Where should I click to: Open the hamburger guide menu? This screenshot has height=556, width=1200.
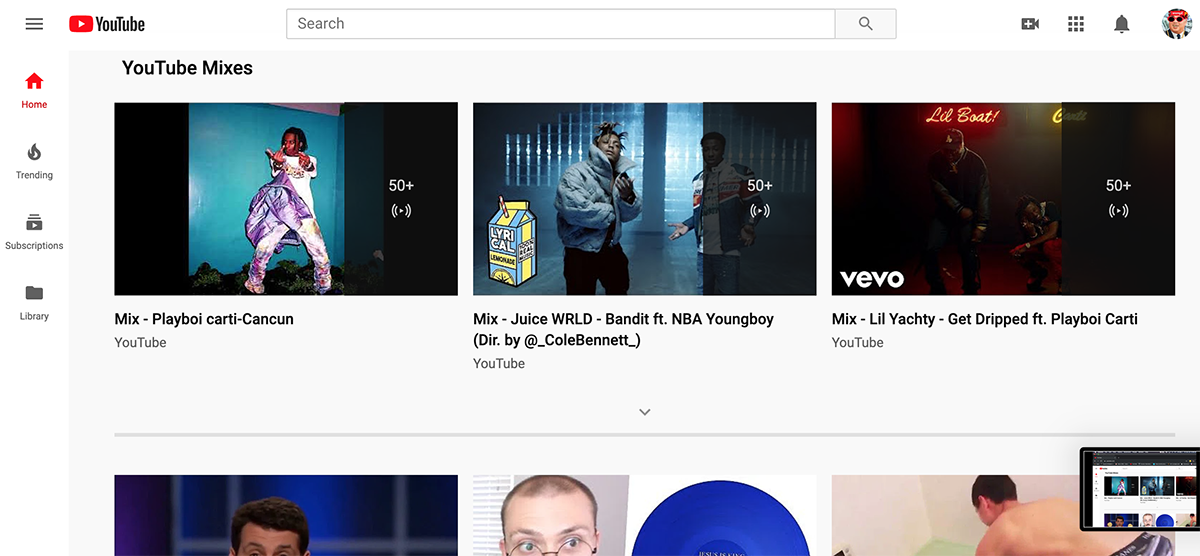pos(34,24)
